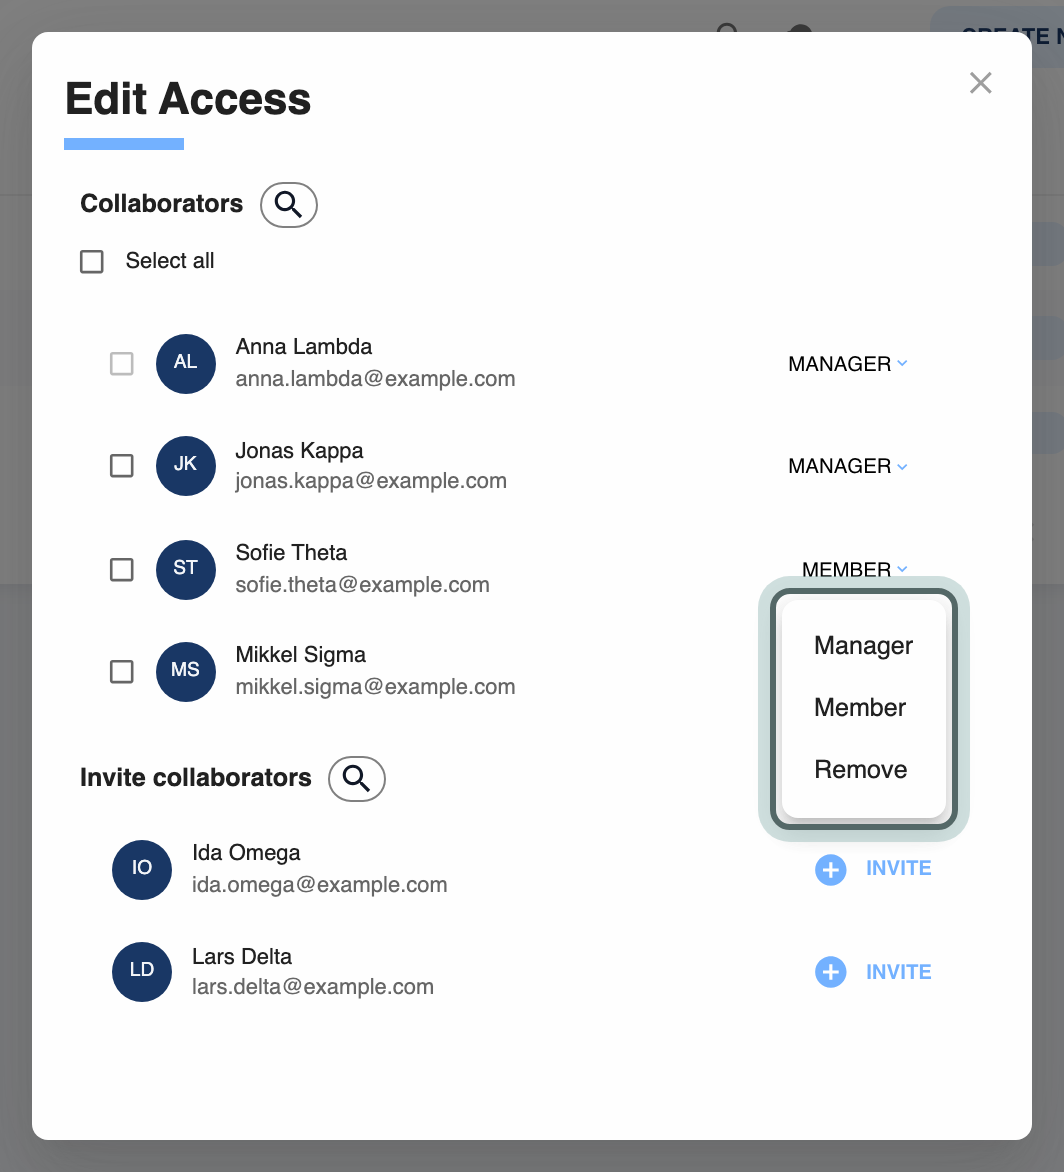Image resolution: width=1064 pixels, height=1172 pixels.
Task: Open Anna Lambda's MANAGER role dropdown
Action: [x=848, y=364]
